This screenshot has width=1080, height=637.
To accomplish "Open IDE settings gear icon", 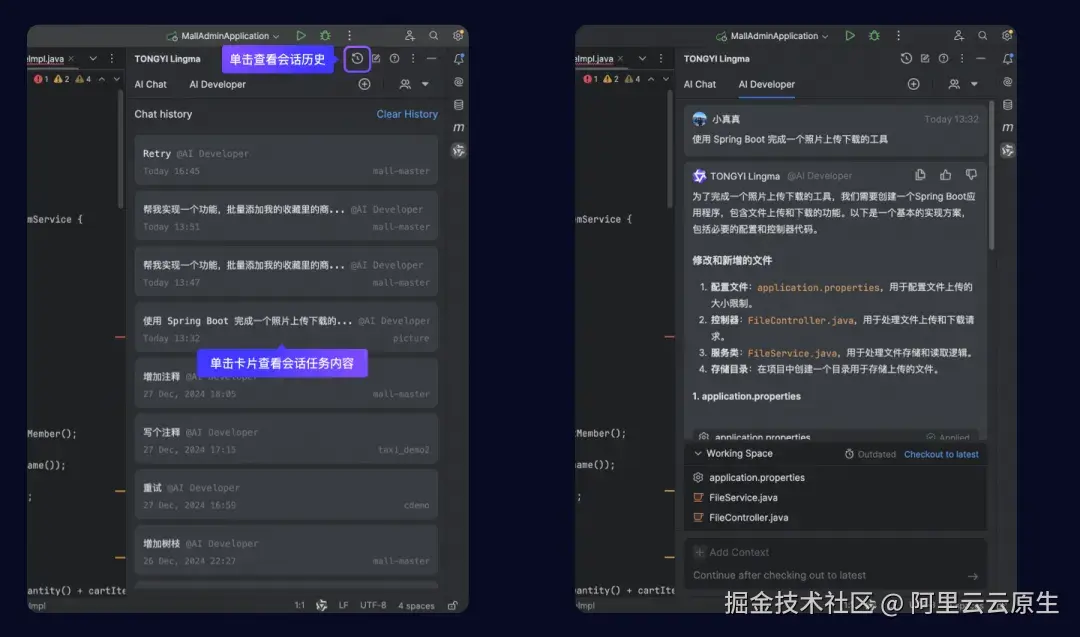I will (x=458, y=35).
